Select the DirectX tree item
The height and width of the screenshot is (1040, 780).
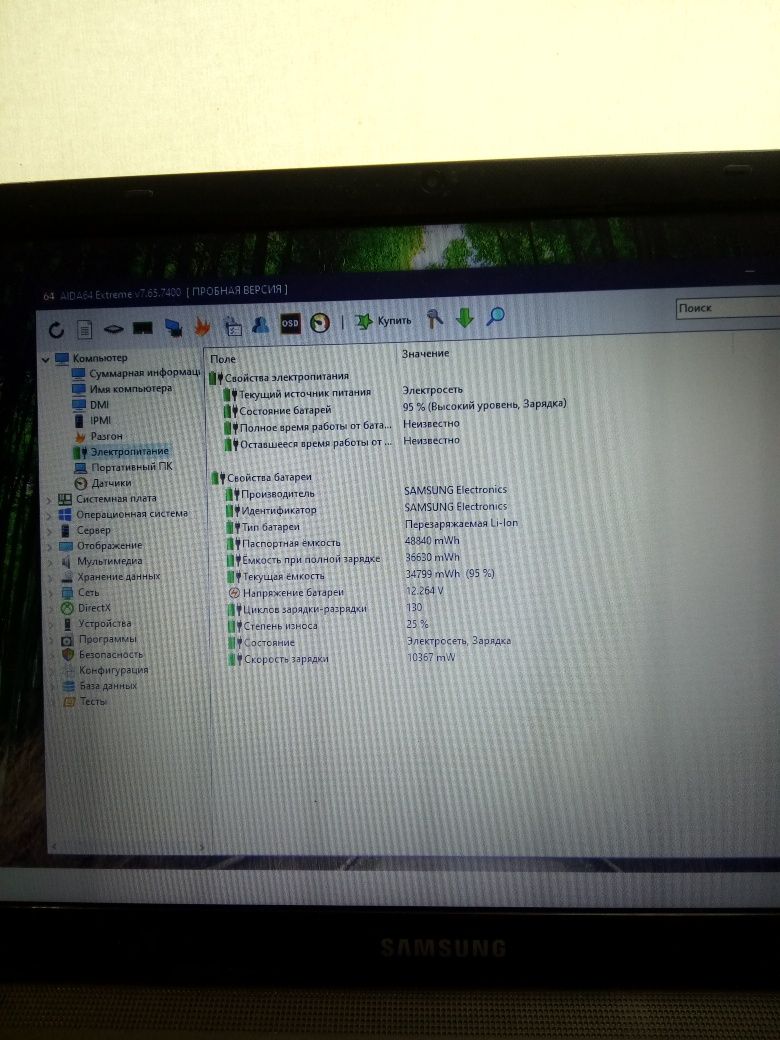click(x=86, y=608)
